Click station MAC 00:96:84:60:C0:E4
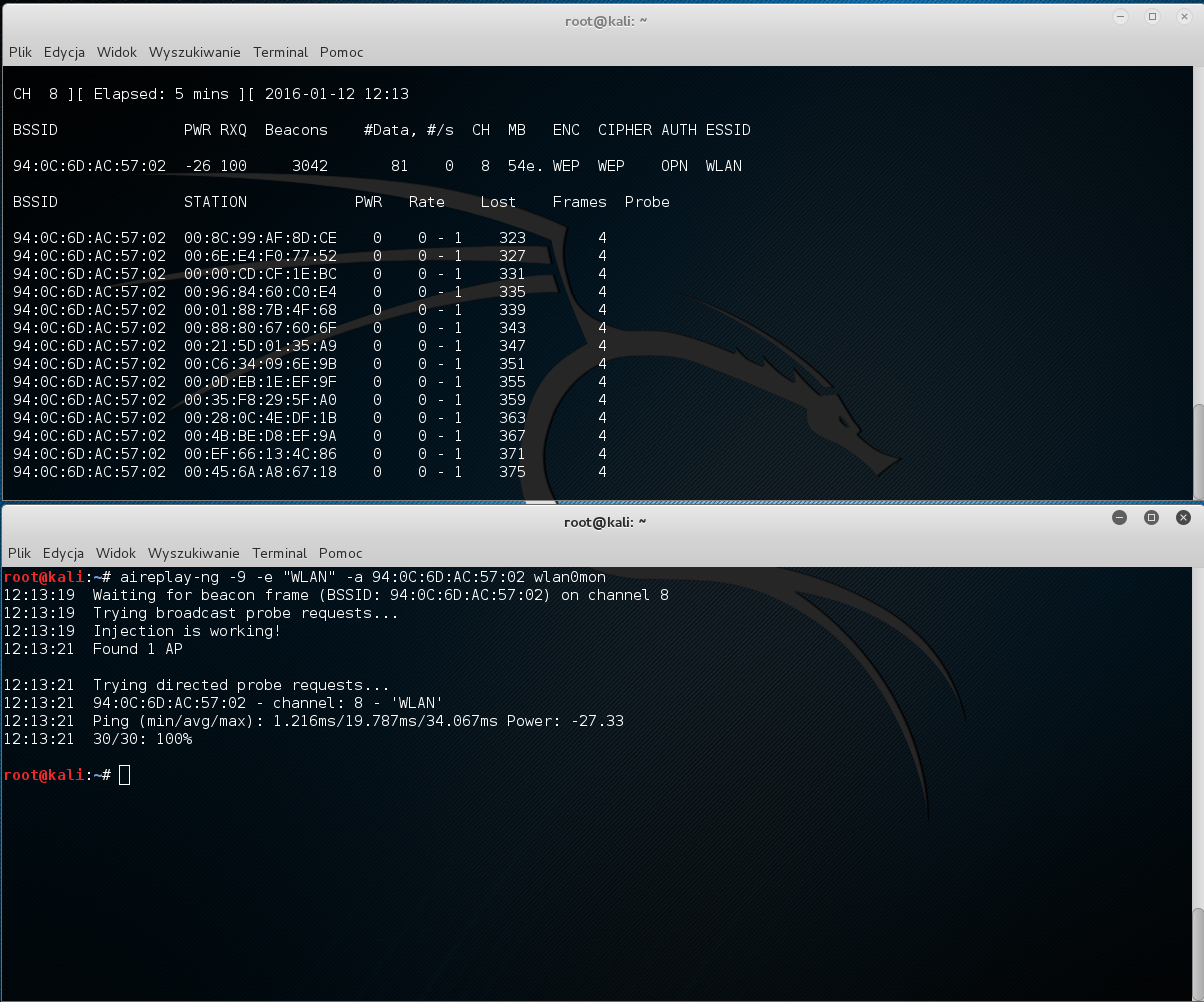Image resolution: width=1204 pixels, height=1002 pixels. 260,292
